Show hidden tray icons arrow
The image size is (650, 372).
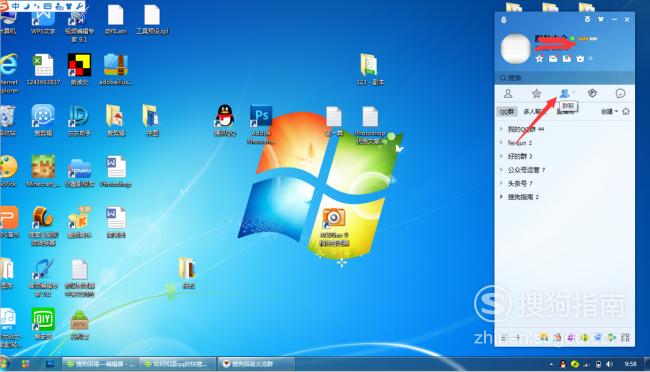click(x=551, y=364)
